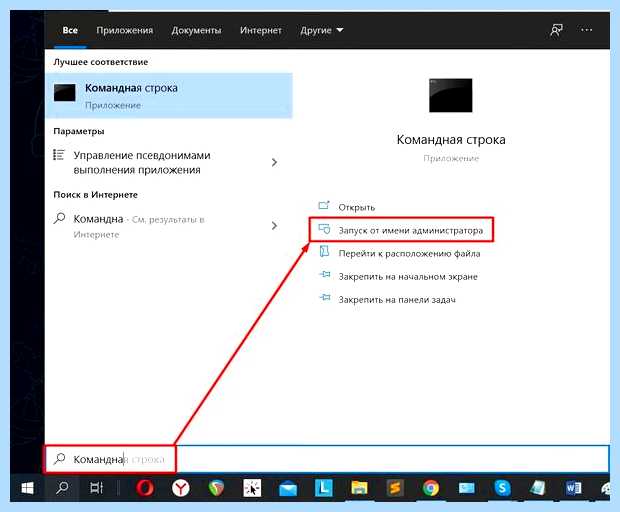This screenshot has width=620, height=512.
Task: Launch Opera browser from the taskbar
Action: point(145,488)
